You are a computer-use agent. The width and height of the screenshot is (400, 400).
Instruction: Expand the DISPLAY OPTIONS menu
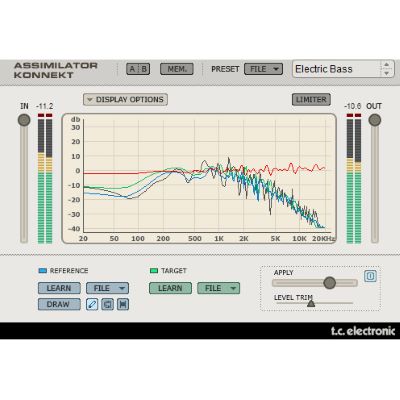point(125,99)
